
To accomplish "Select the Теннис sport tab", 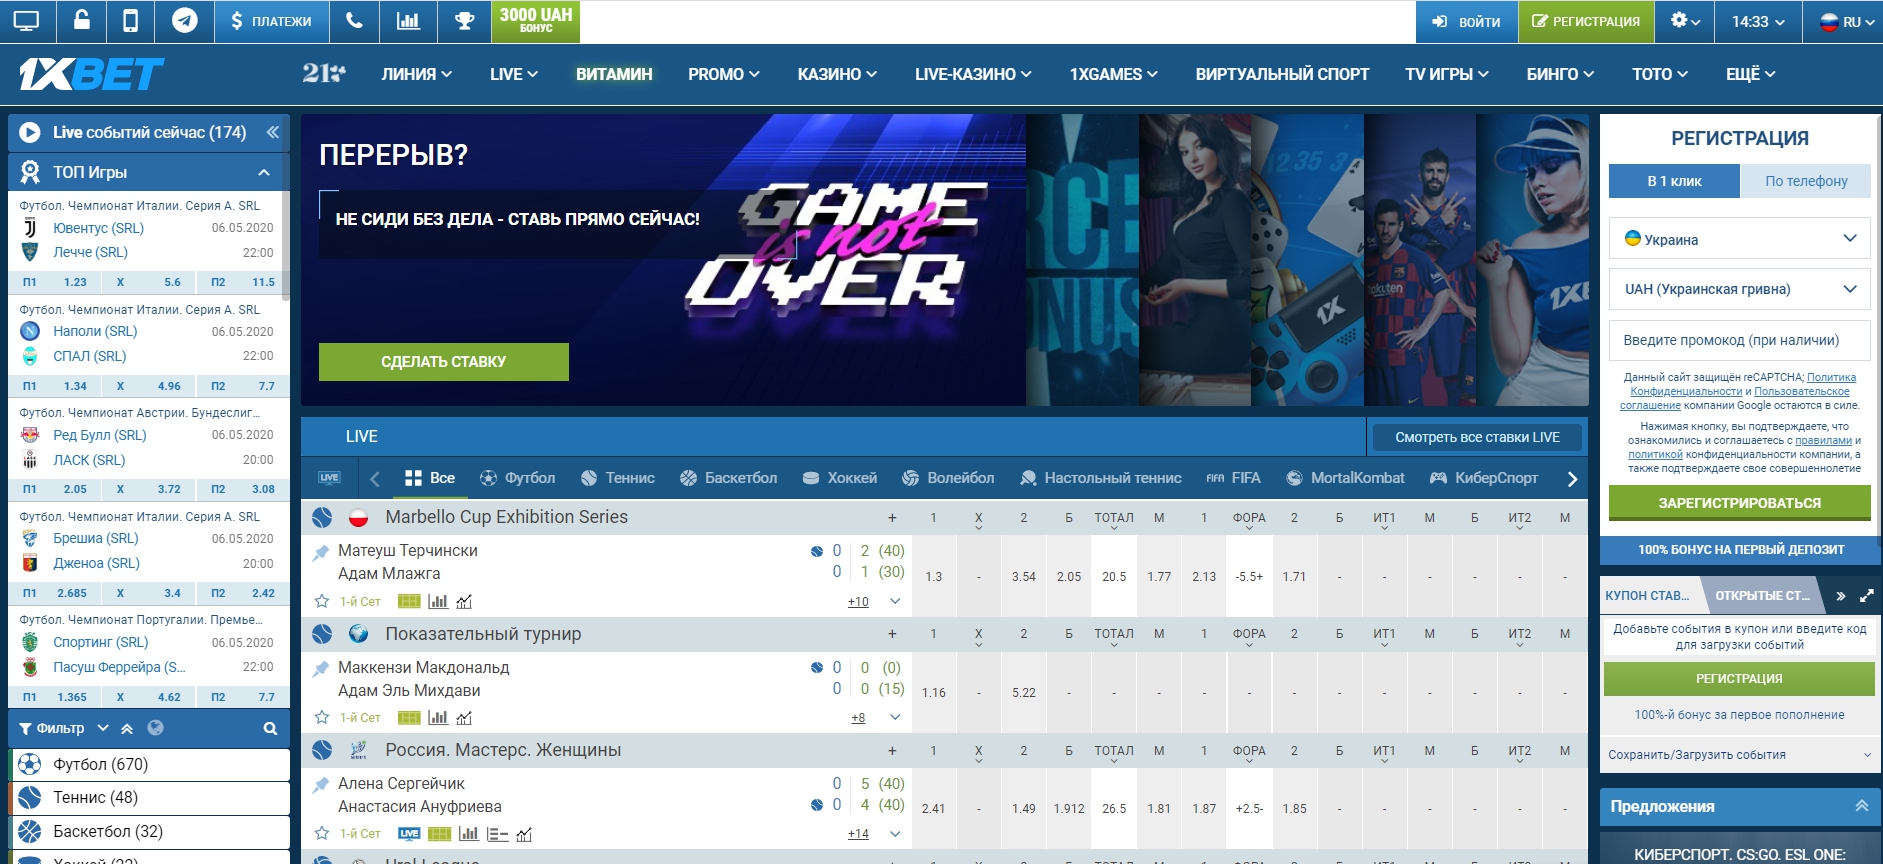I will 618,478.
